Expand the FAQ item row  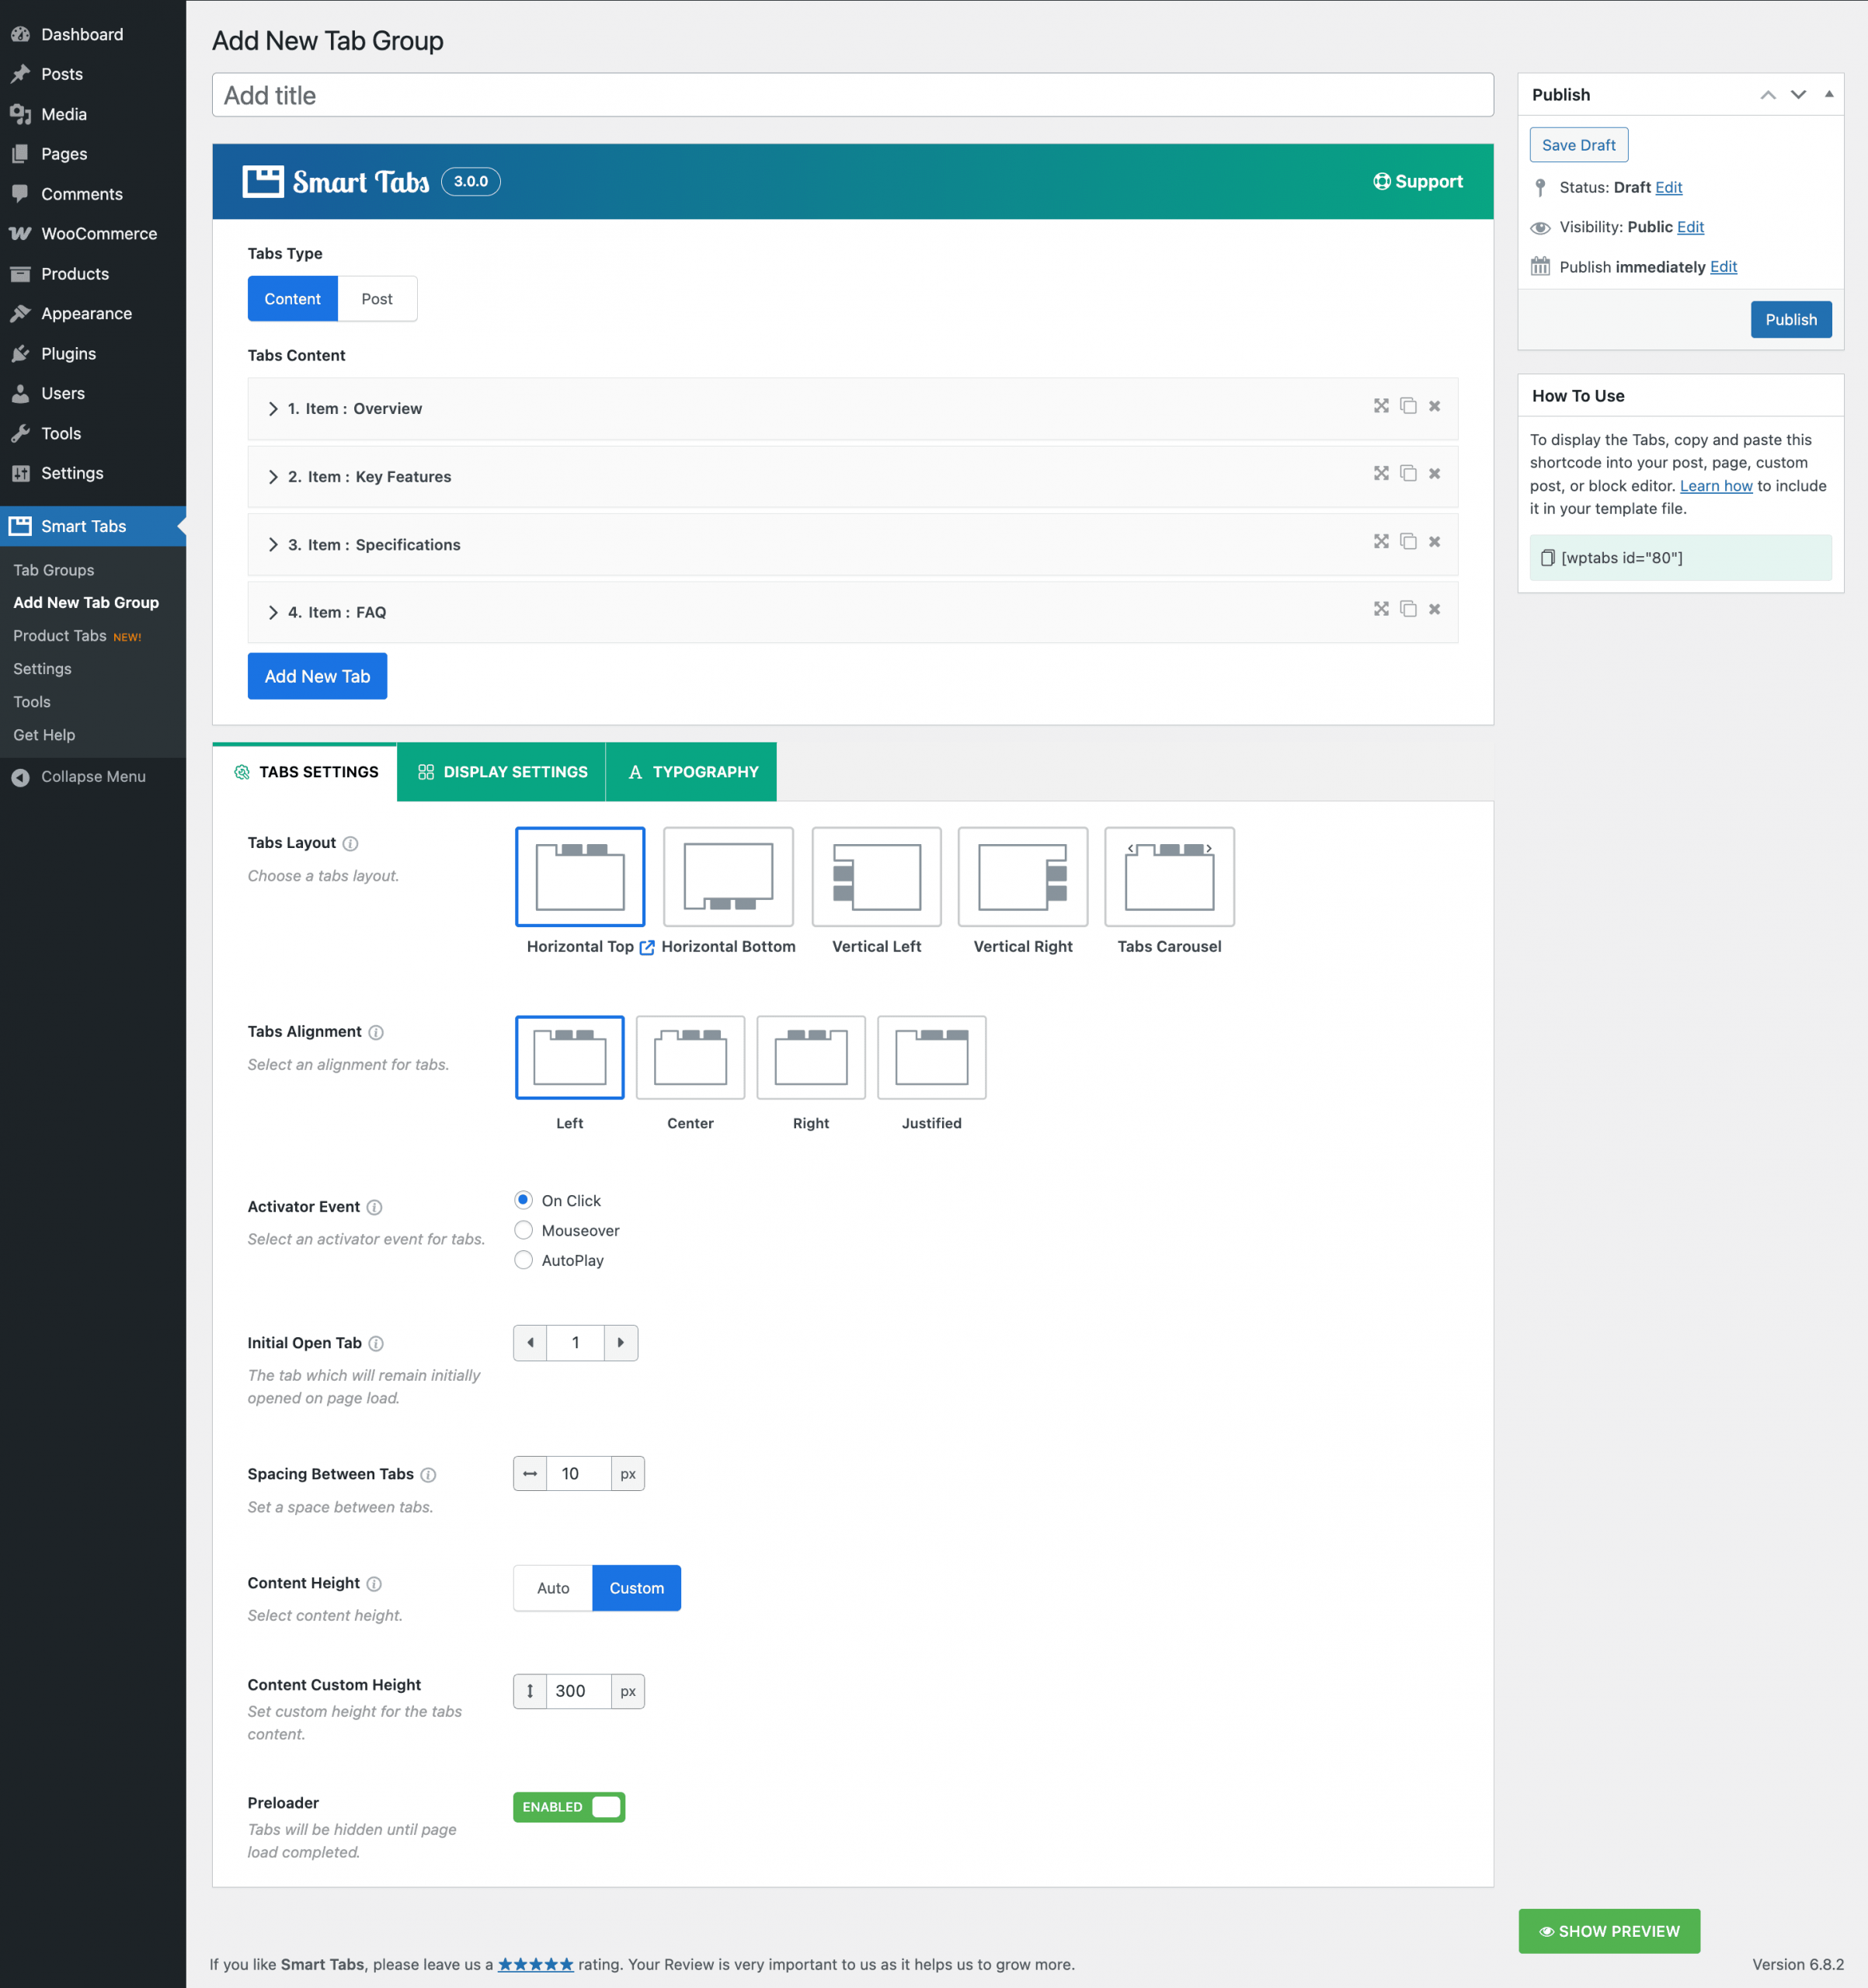[x=852, y=612]
